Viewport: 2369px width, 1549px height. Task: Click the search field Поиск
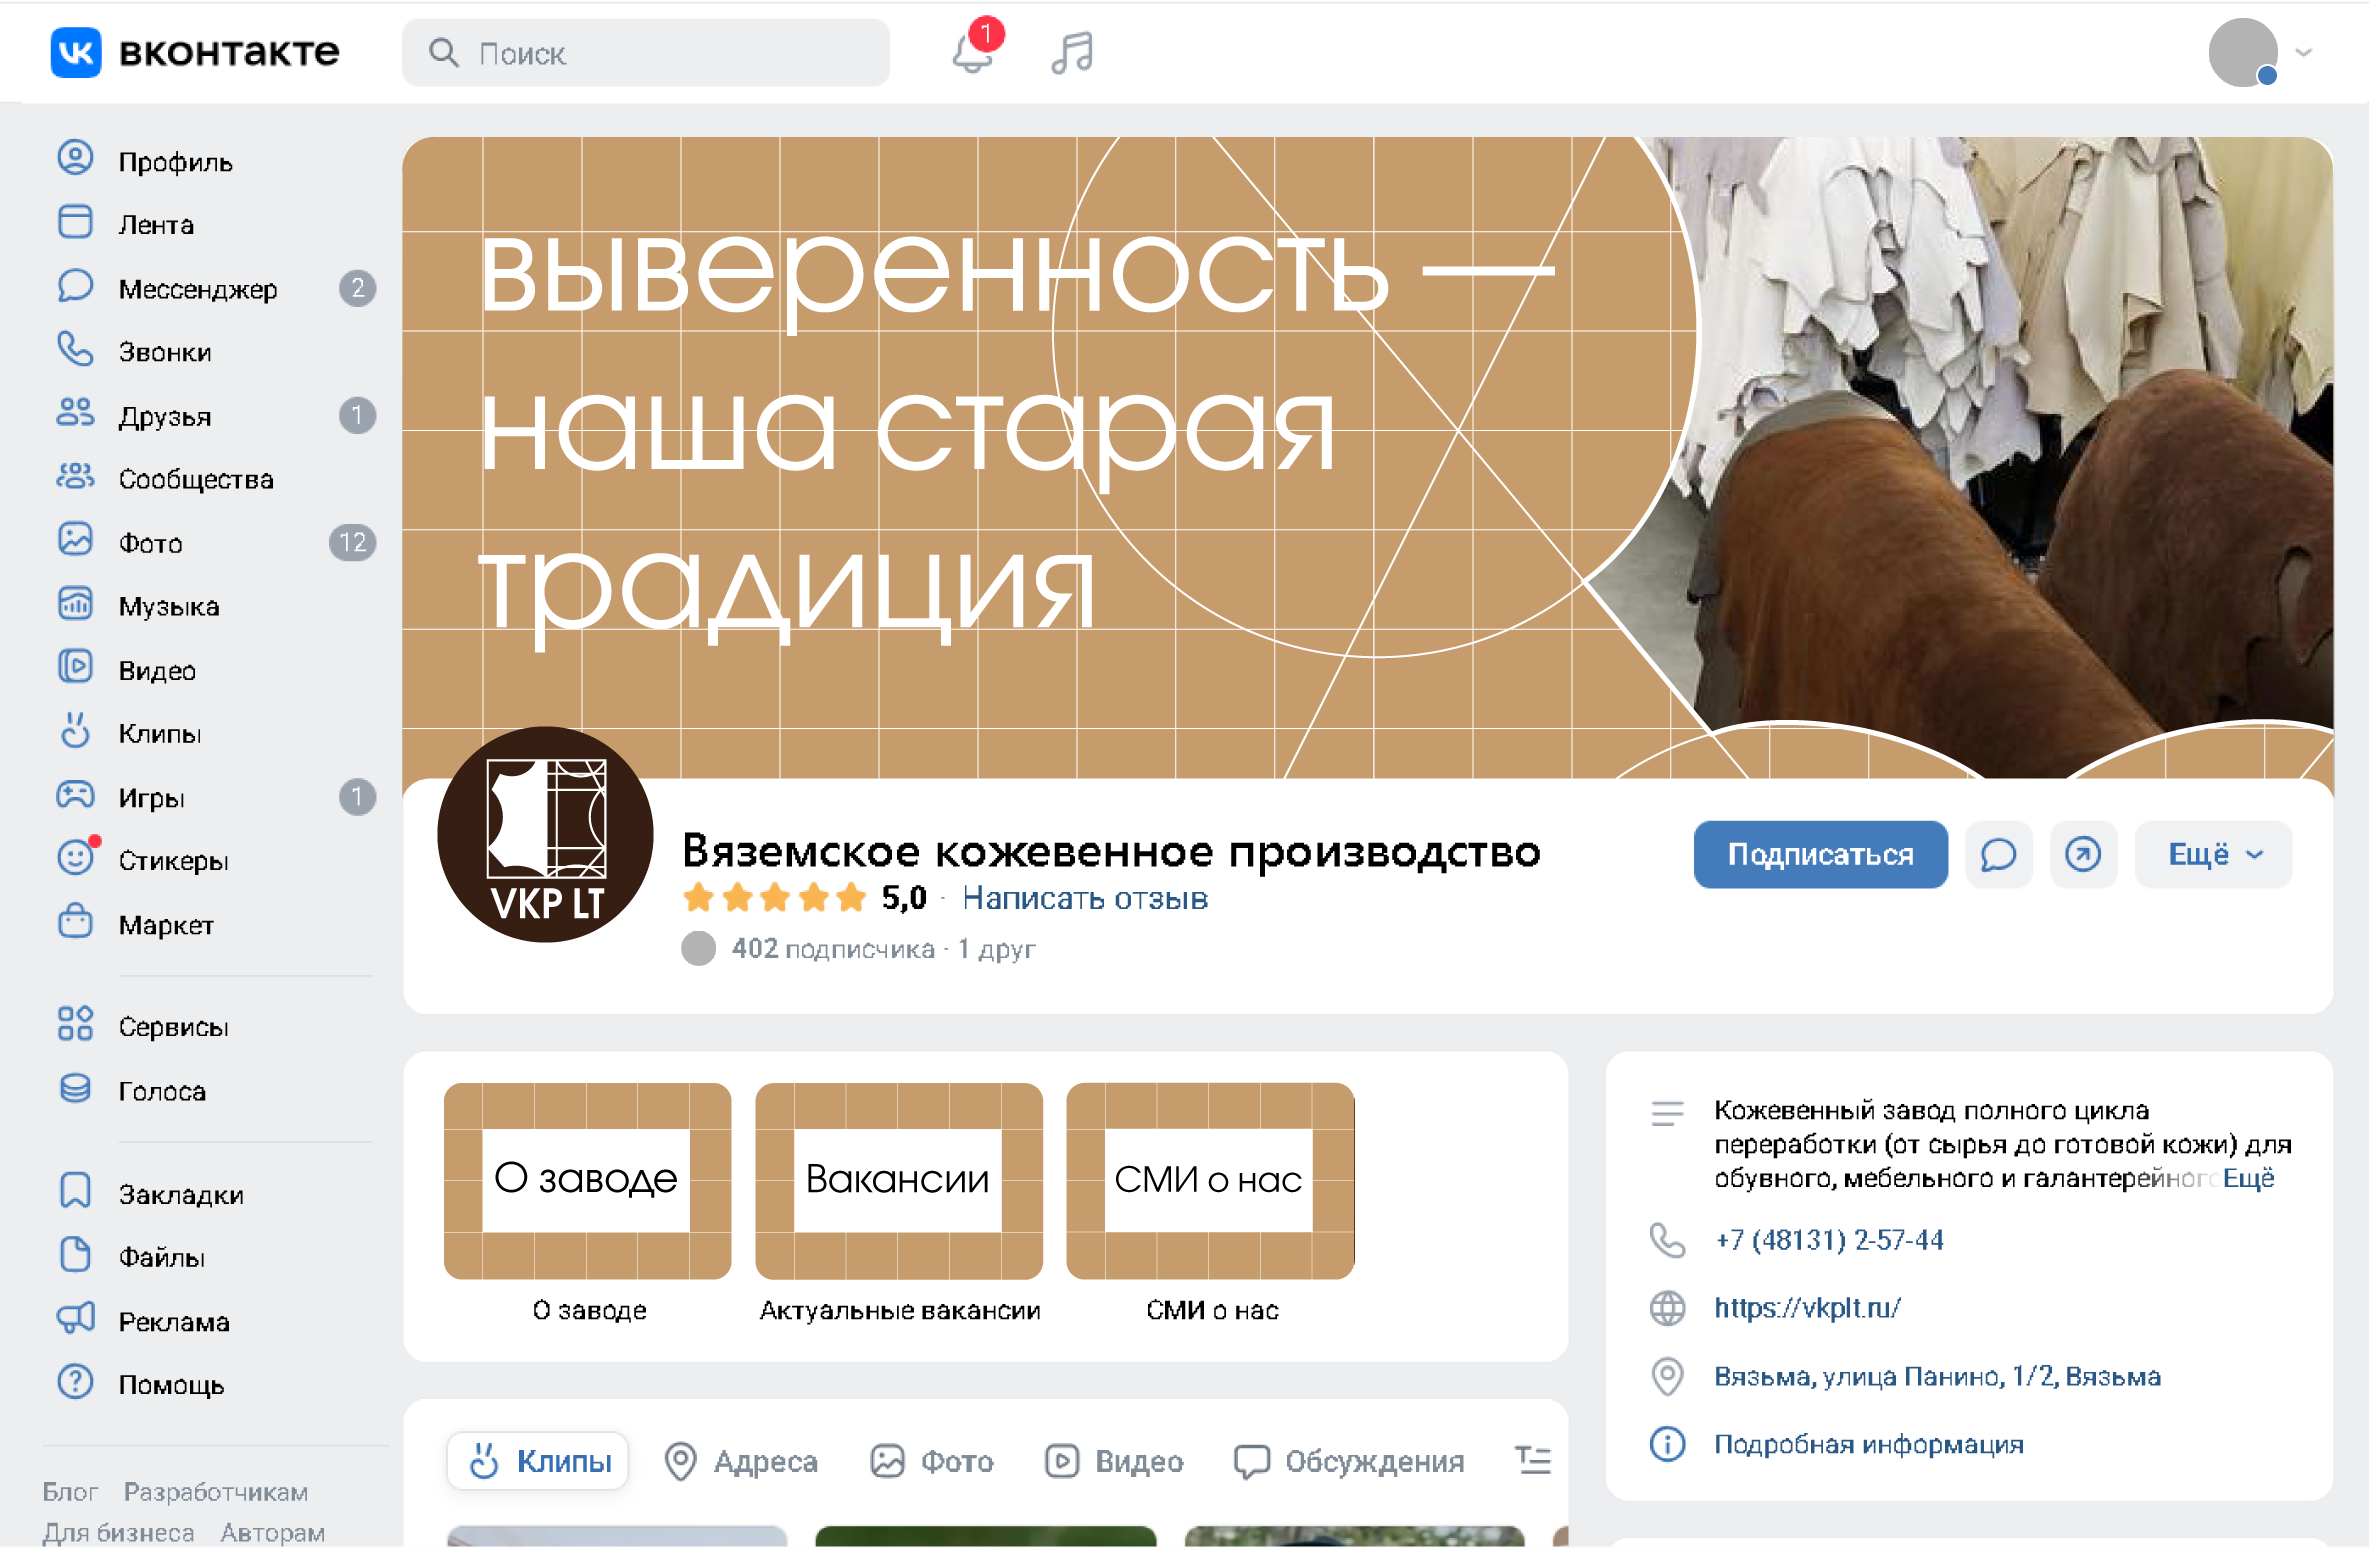tap(646, 52)
